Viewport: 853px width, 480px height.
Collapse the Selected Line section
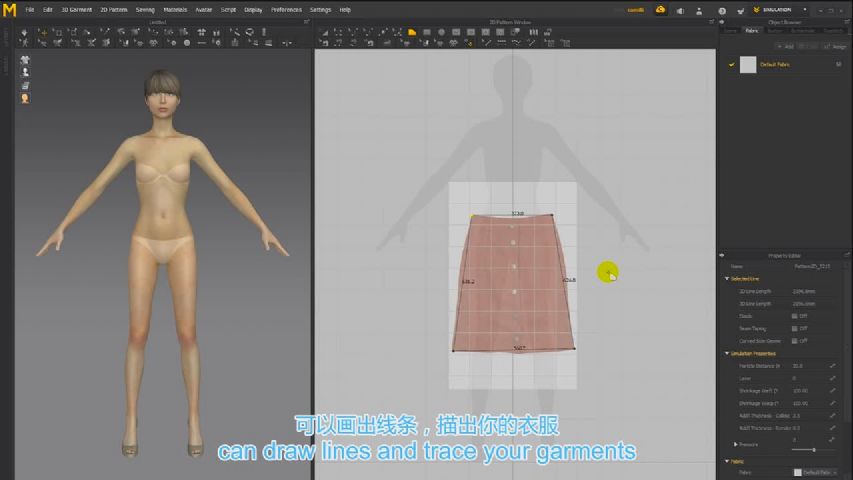[x=727, y=279]
